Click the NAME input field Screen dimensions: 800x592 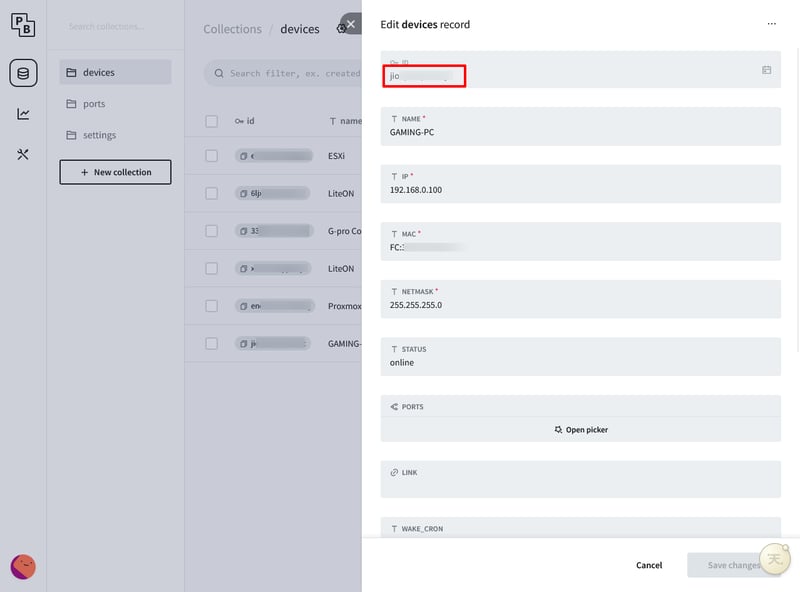coord(580,132)
